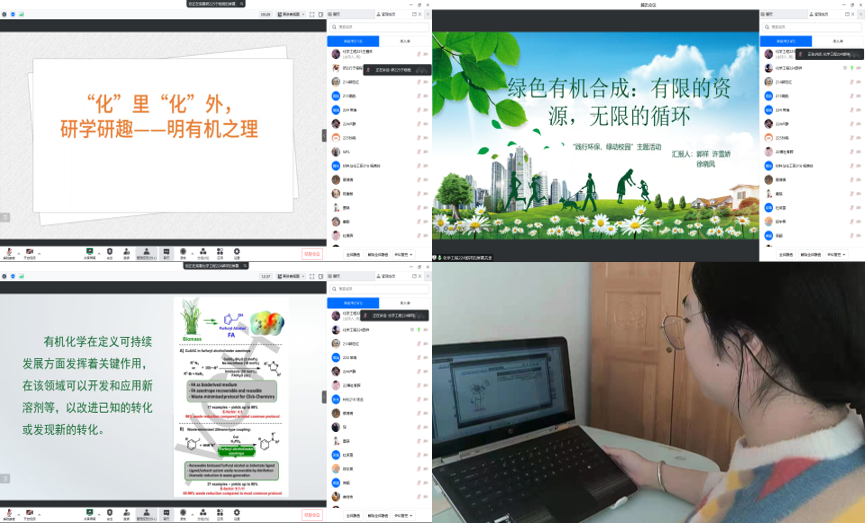The height and width of the screenshot is (523, 865).
Task: Click Mute All button in top-left member panel
Action: tap(352, 254)
